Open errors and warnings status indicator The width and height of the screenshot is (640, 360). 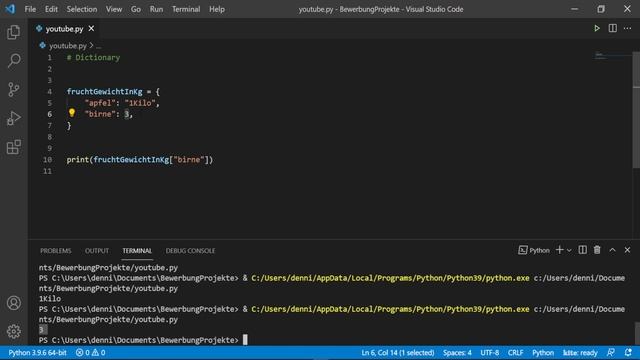91,353
